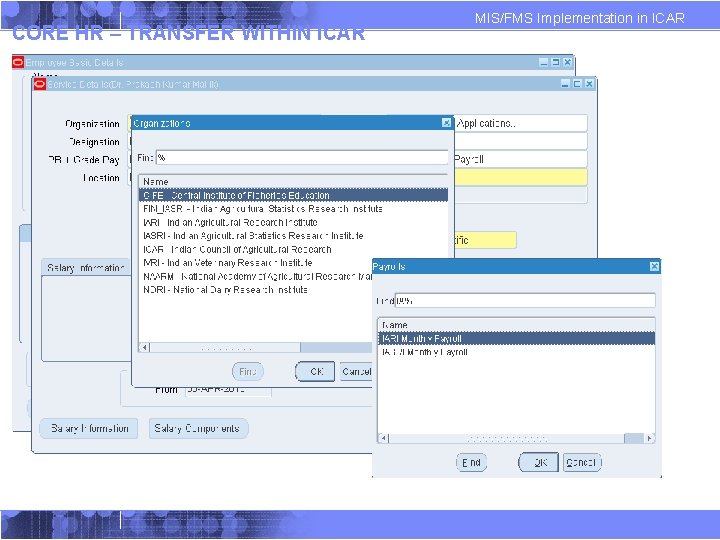Click the Name column header in Organizations

click(x=293, y=181)
